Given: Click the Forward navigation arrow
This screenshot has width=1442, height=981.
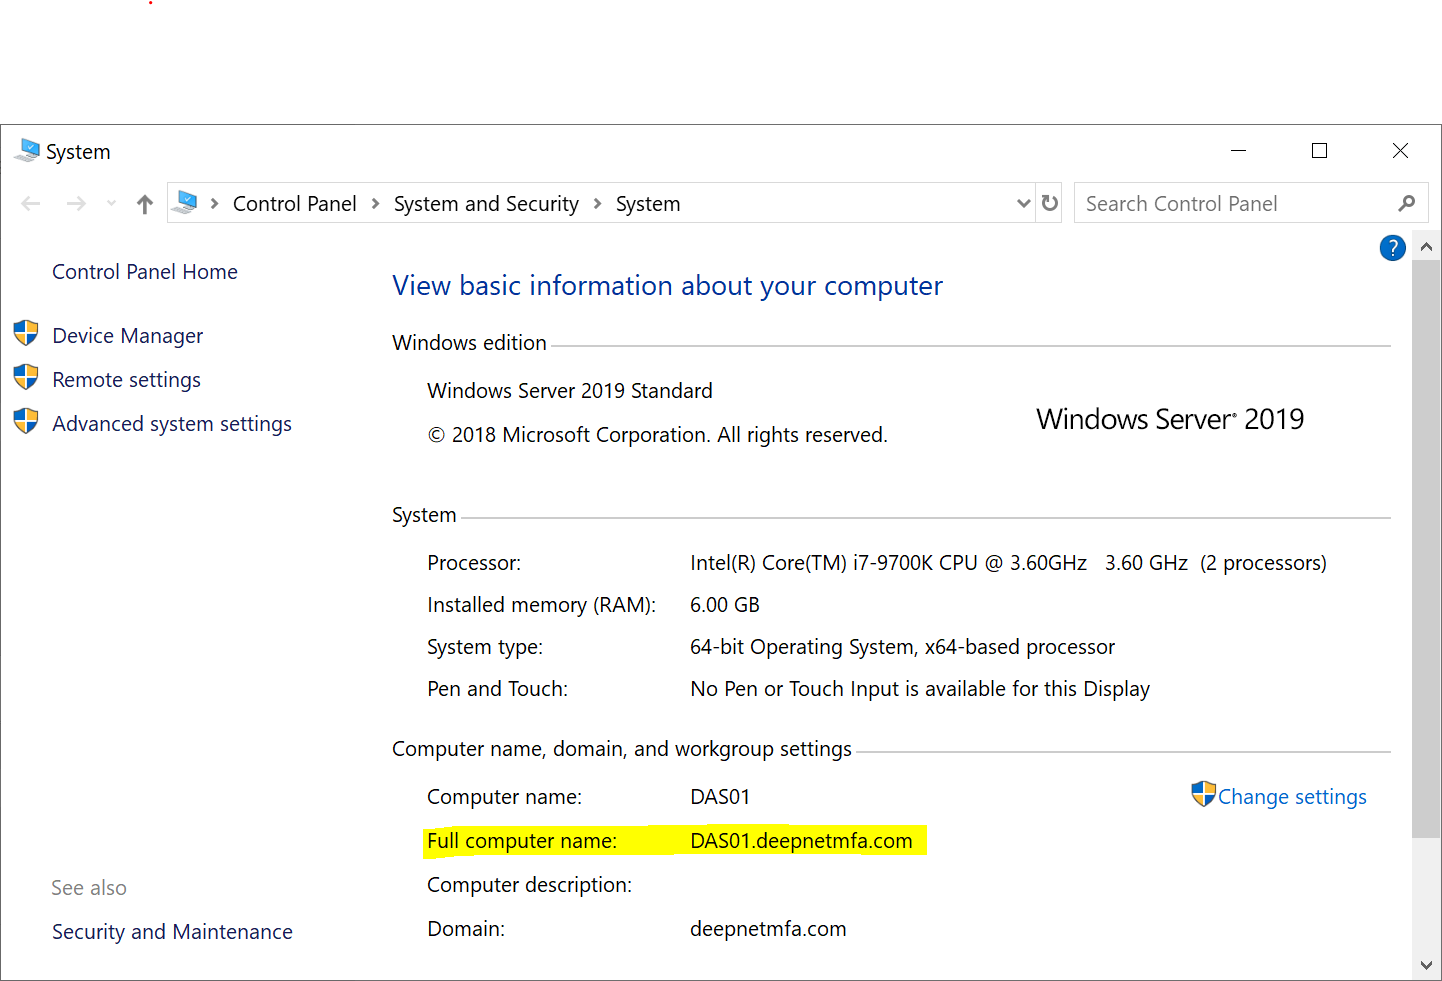Looking at the screenshot, I should pos(76,204).
